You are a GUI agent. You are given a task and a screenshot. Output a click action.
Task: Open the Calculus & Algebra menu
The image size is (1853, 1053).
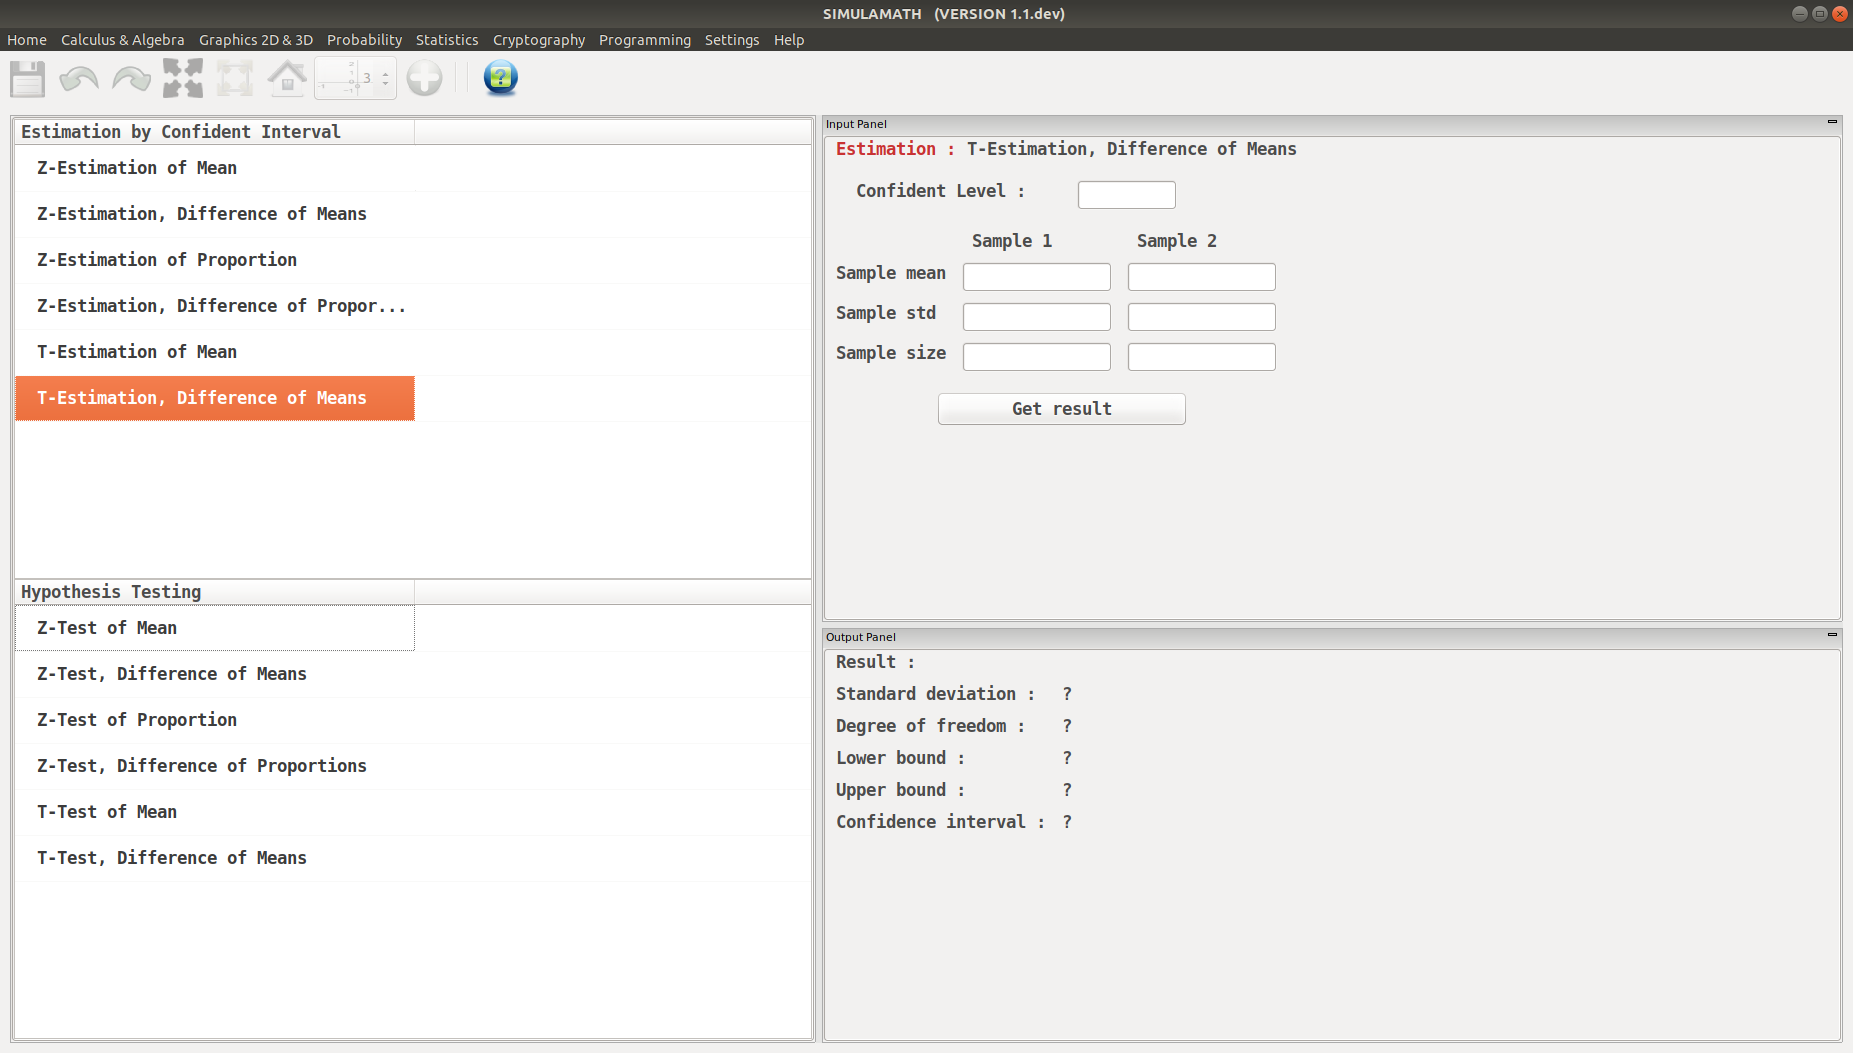(123, 40)
